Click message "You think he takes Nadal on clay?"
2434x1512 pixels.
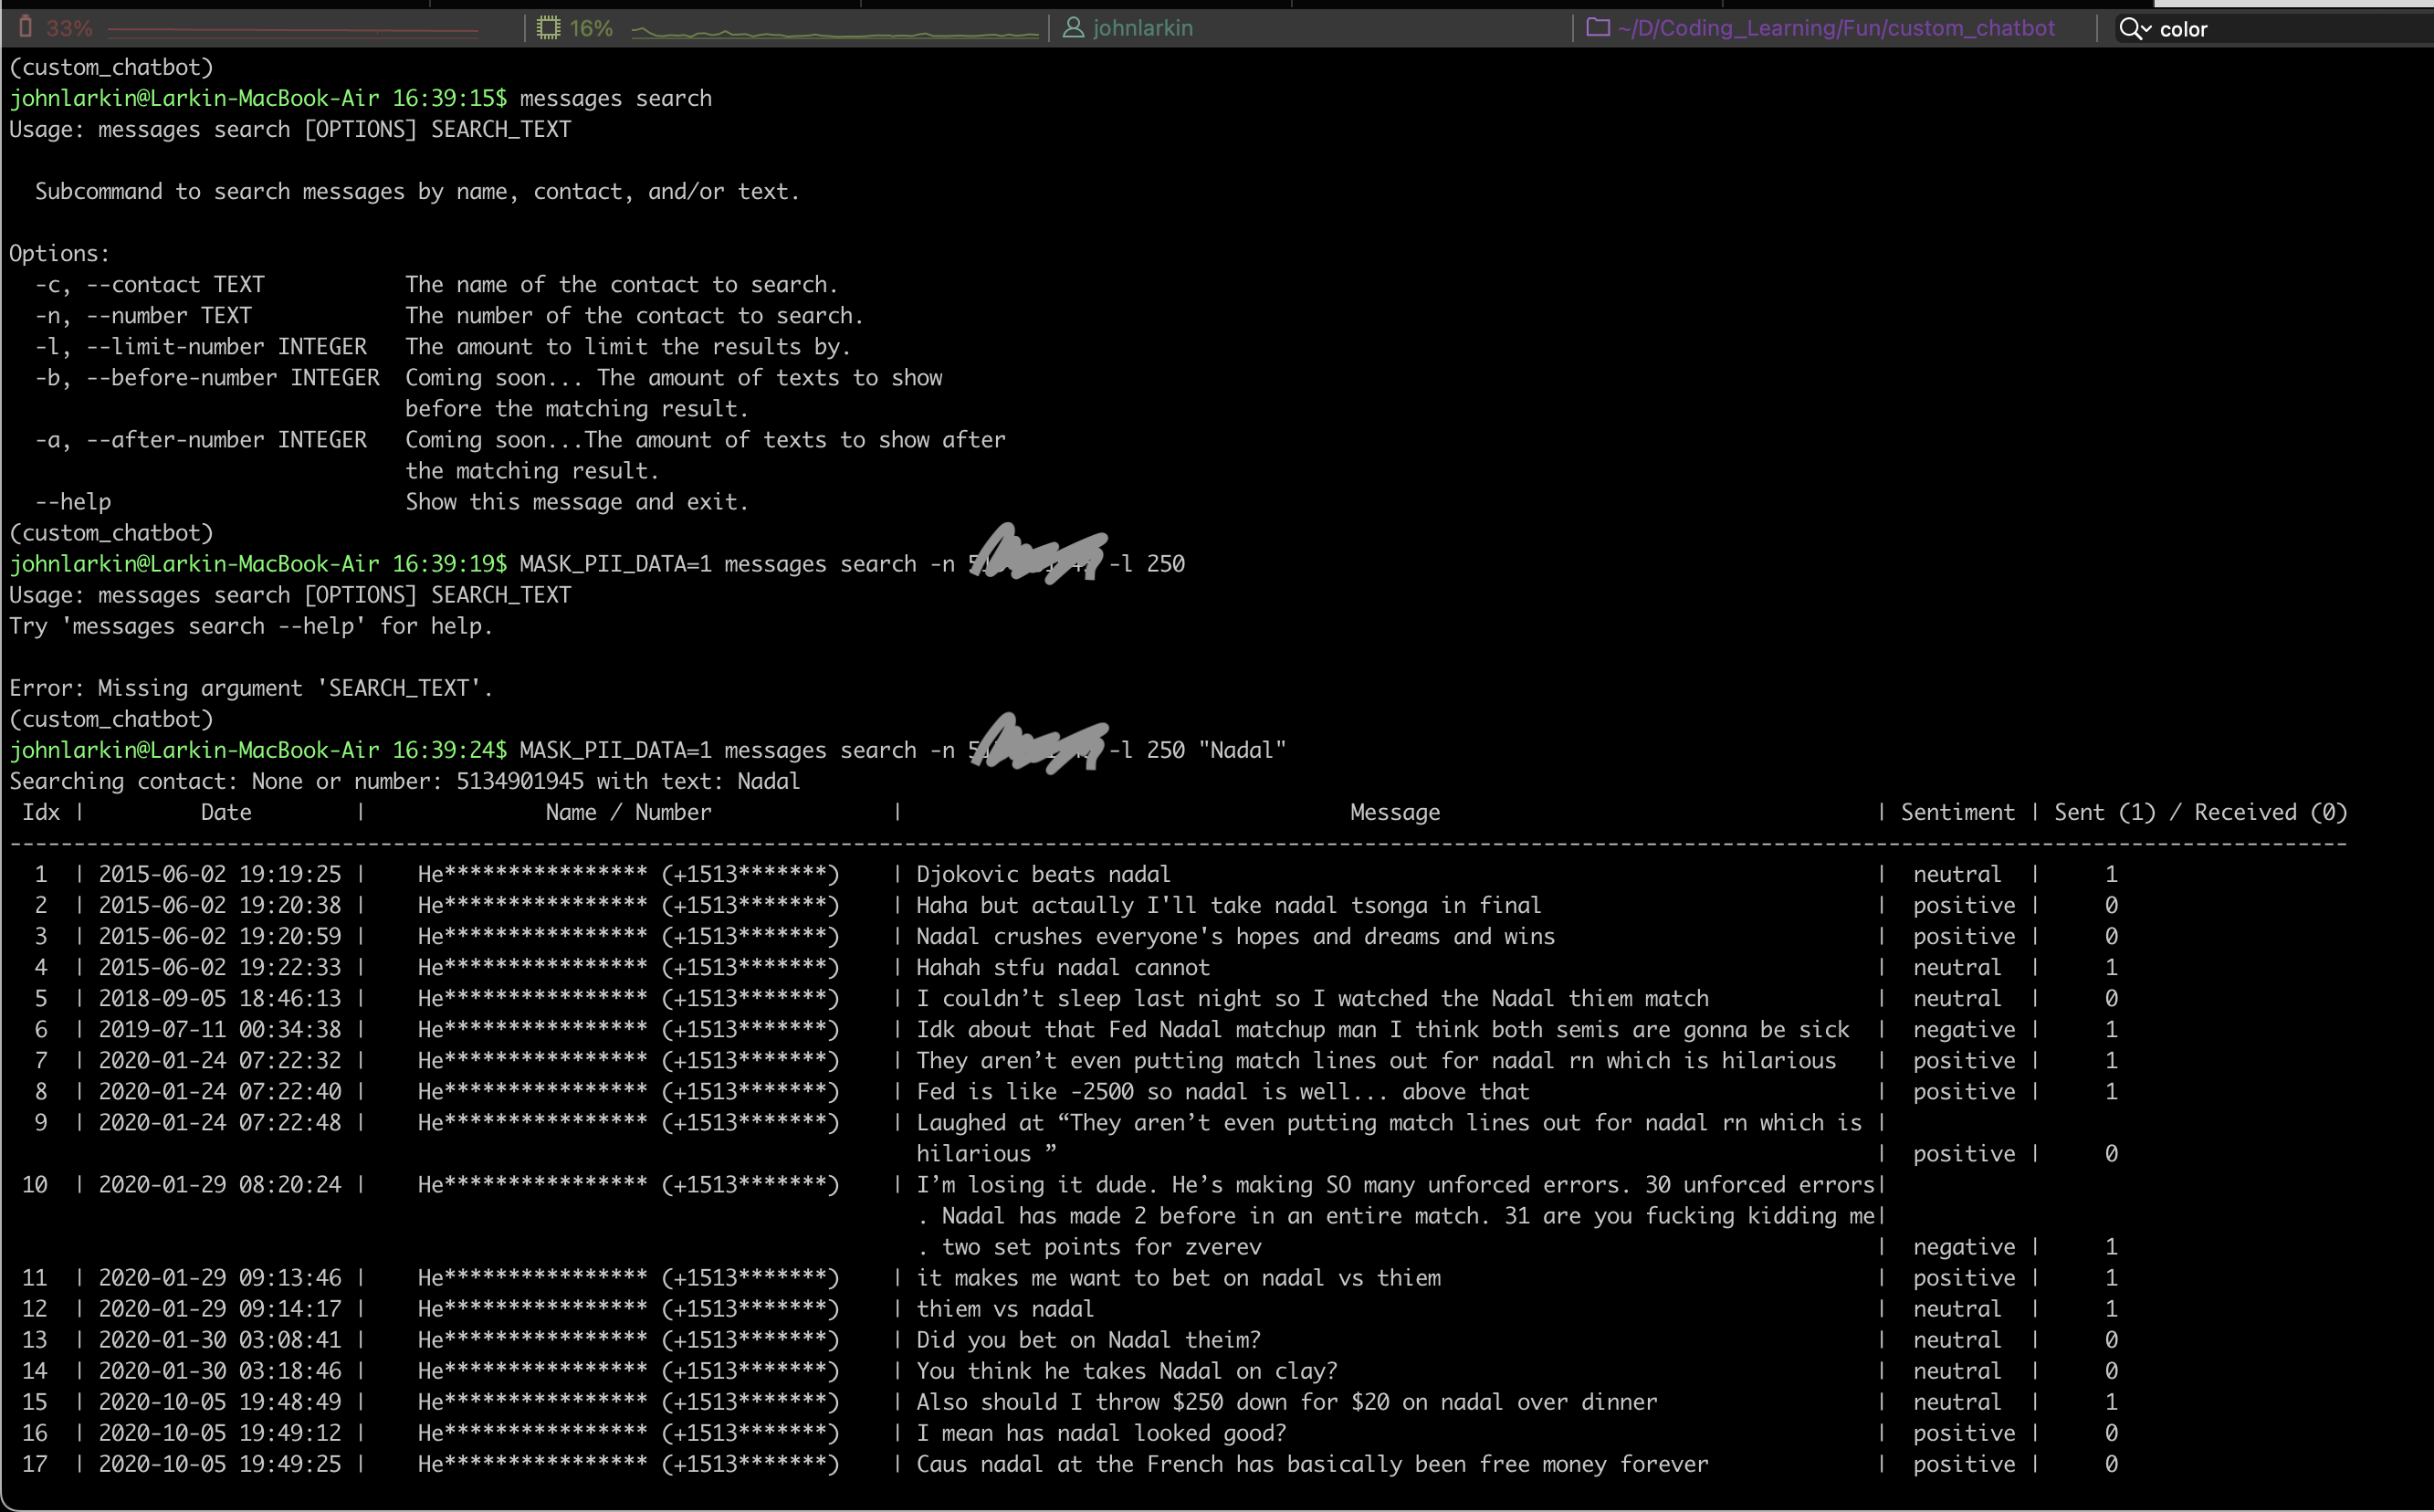(x=1127, y=1371)
